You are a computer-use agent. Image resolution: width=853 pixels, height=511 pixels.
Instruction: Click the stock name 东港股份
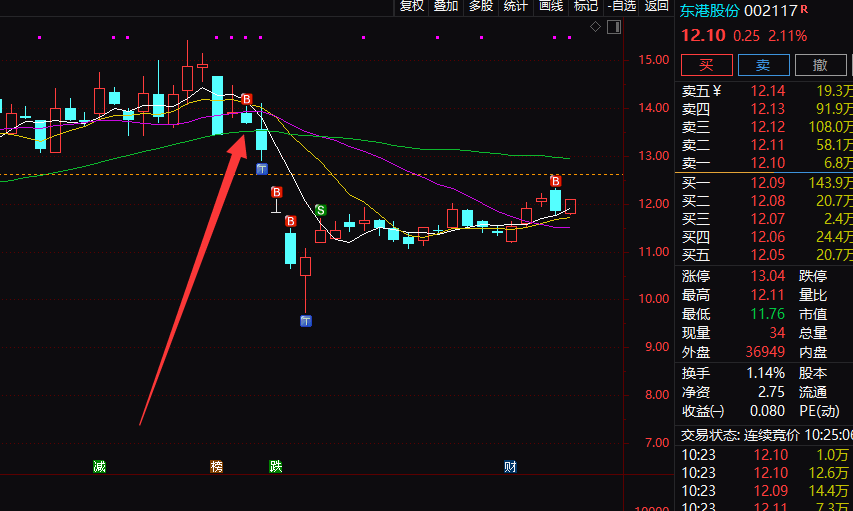710,11
